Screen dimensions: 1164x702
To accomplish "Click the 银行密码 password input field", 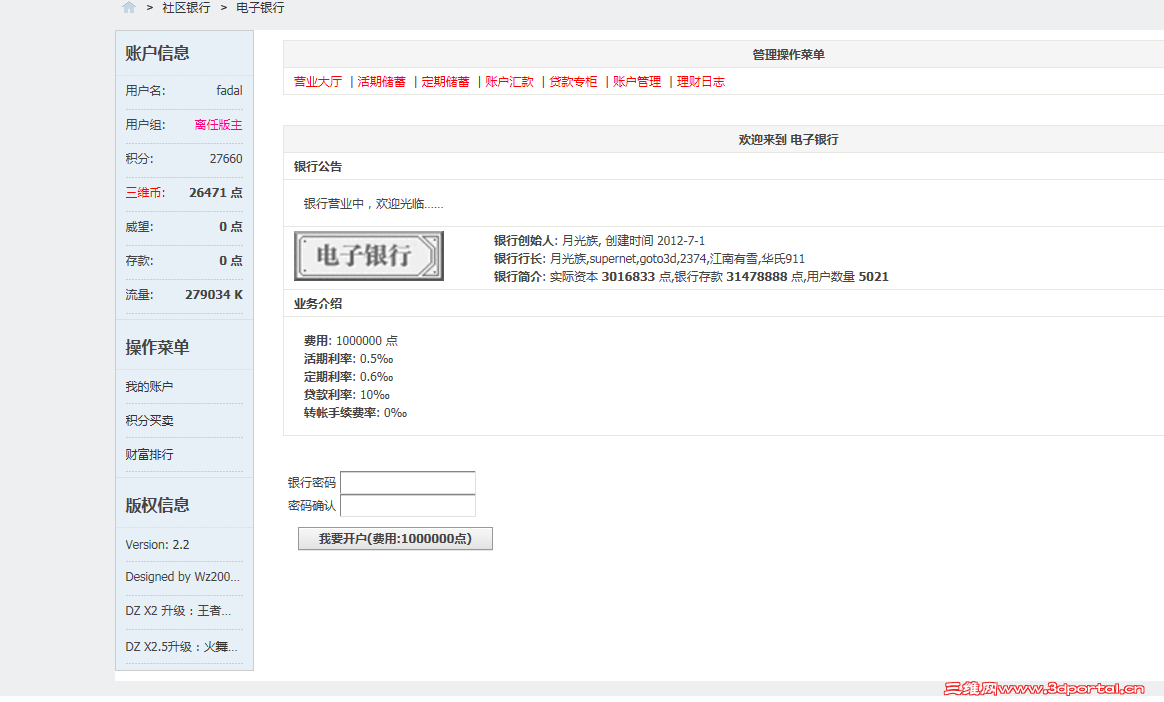I will 407,482.
